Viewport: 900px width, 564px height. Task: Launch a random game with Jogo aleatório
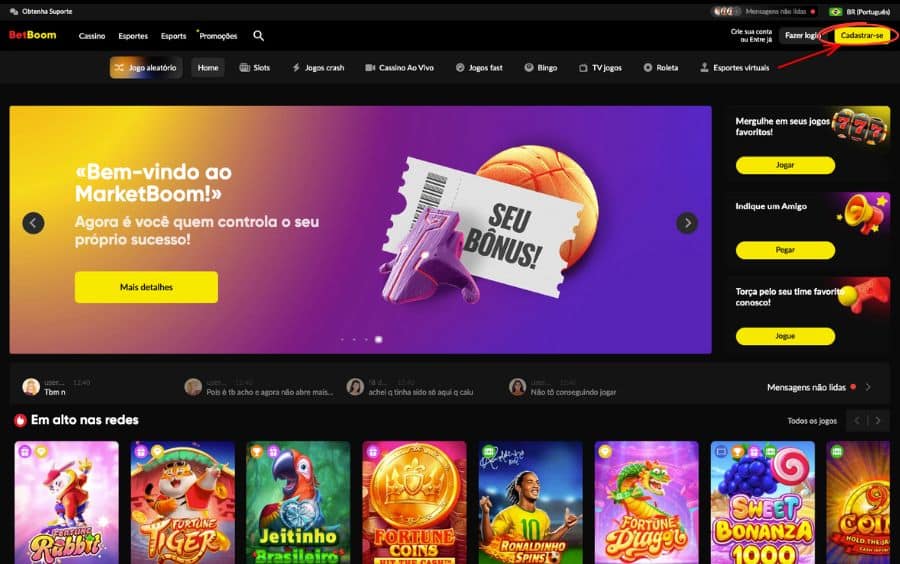click(146, 68)
